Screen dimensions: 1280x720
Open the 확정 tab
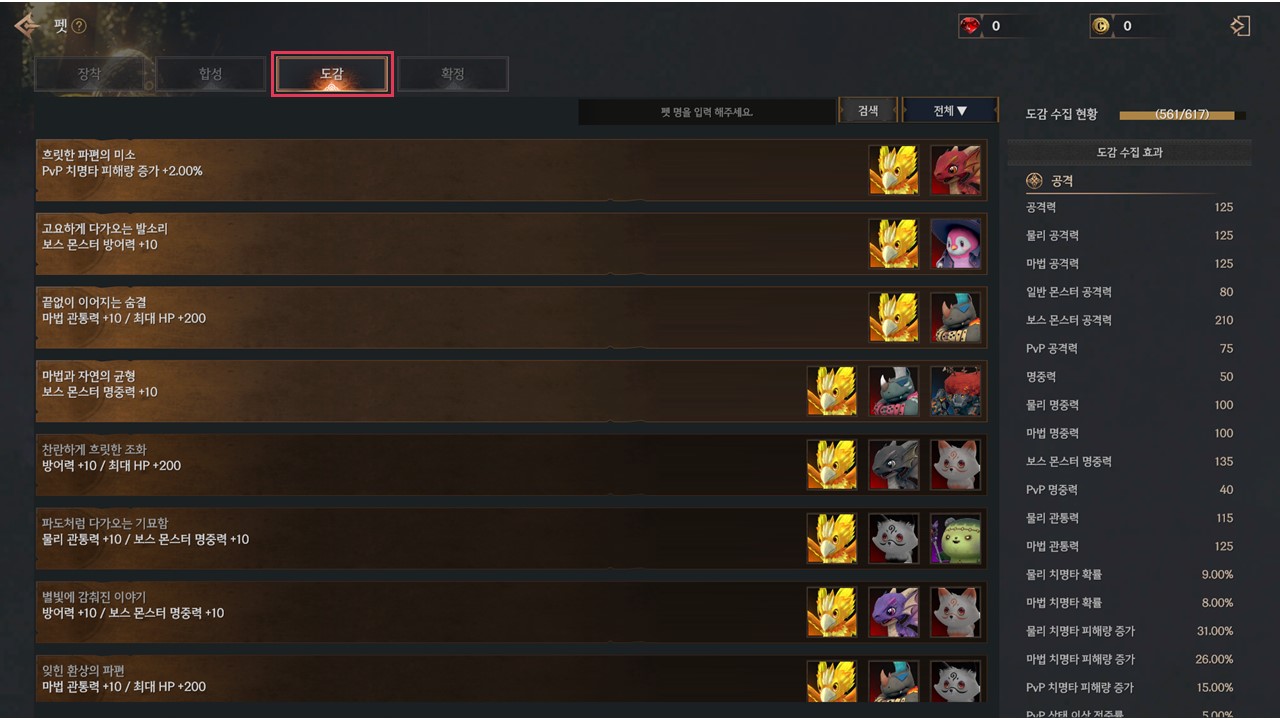tap(453, 74)
